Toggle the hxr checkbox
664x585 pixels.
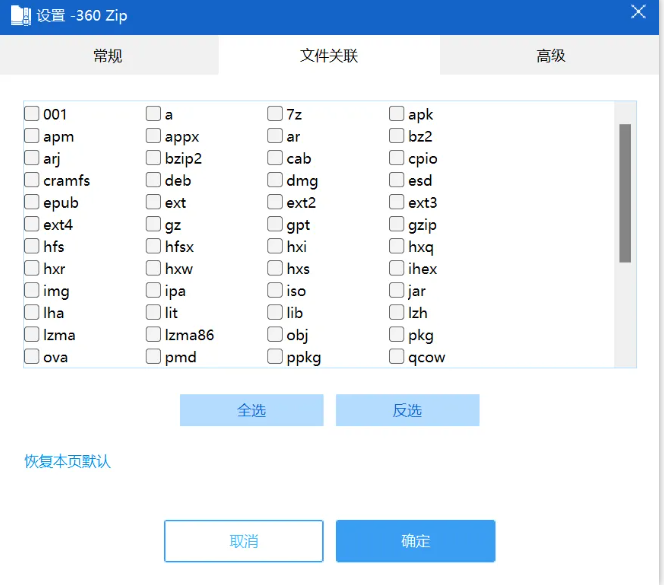click(x=32, y=268)
